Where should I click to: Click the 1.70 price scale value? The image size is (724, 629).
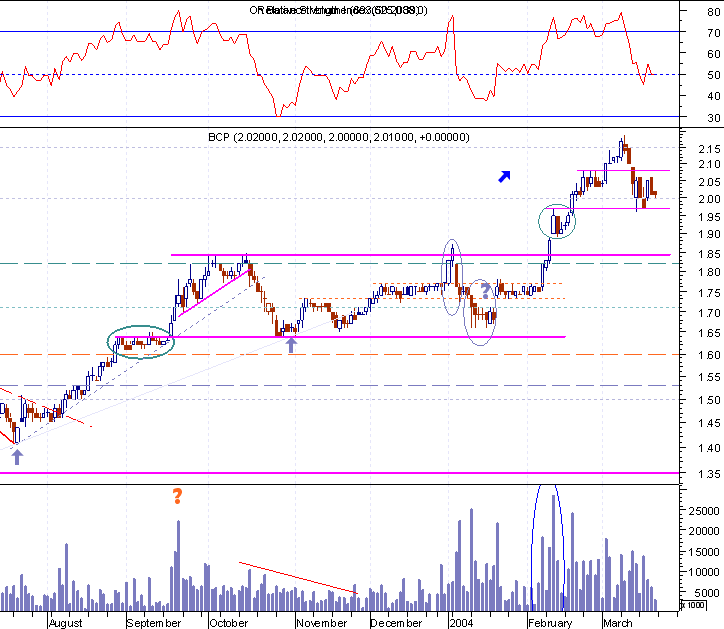pos(709,313)
